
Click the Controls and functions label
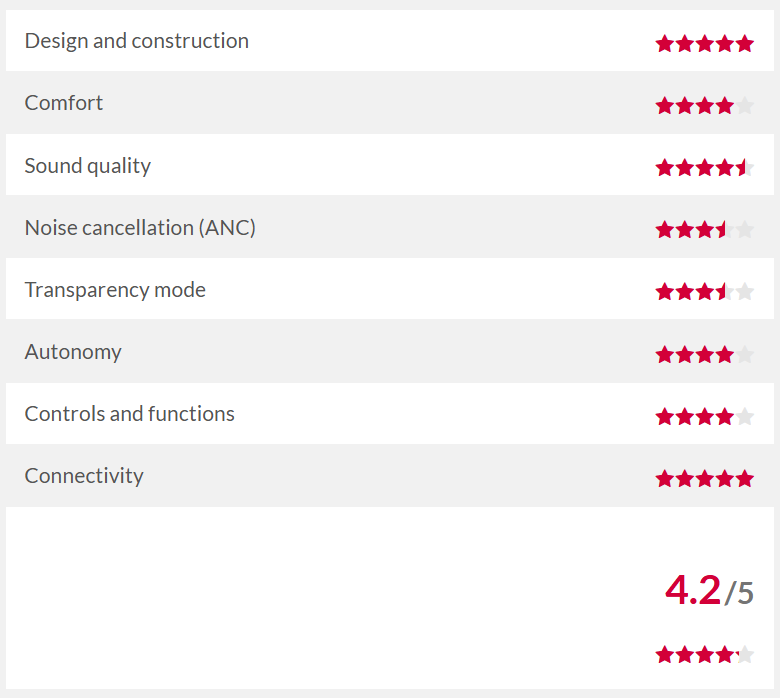coord(130,414)
